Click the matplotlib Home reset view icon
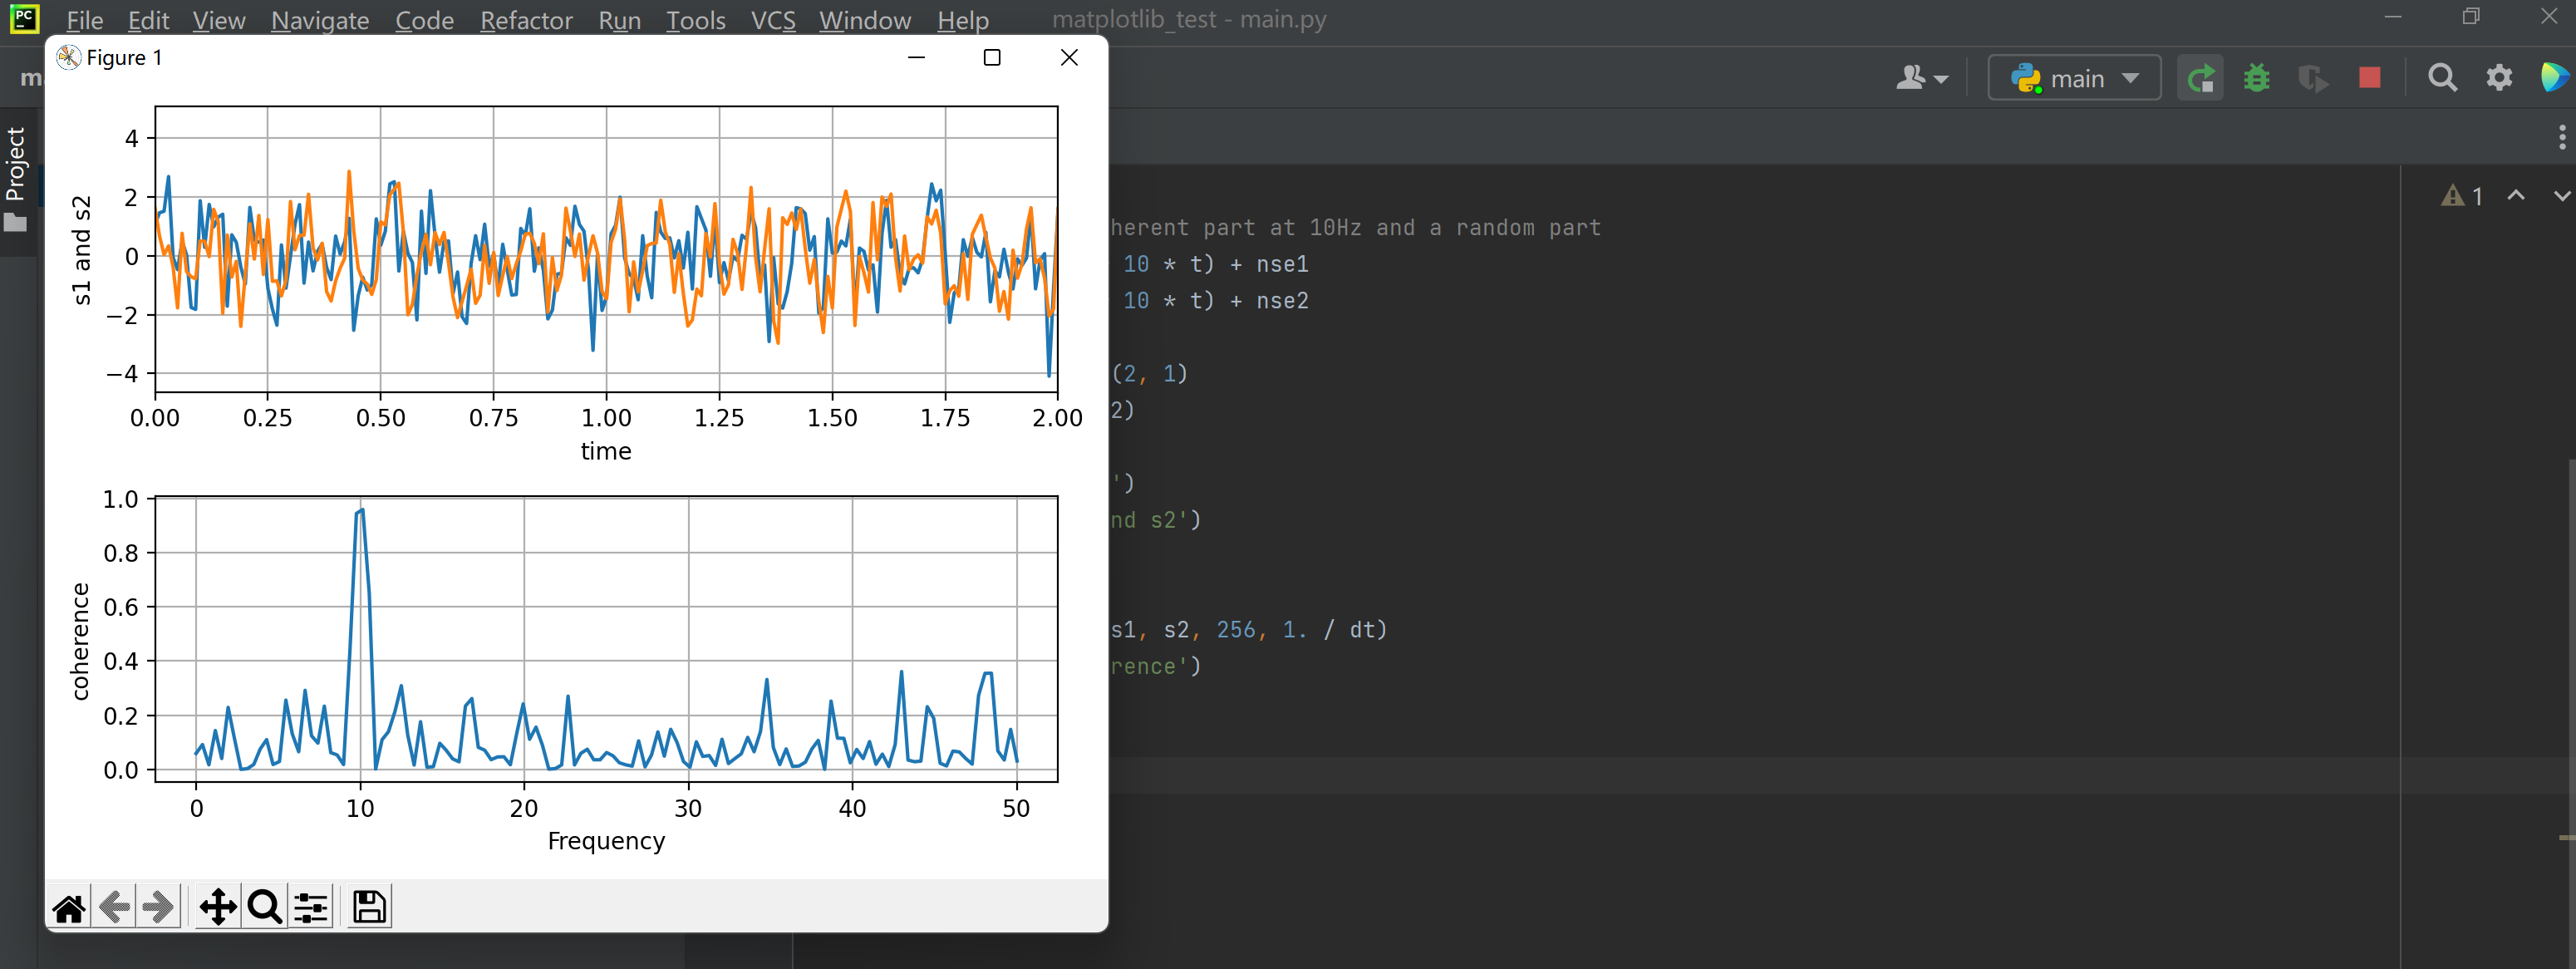Screen dimensions: 2576x969 [69, 908]
